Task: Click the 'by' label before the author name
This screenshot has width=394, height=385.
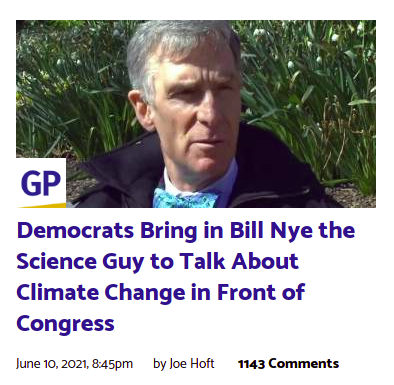Action: pos(160,364)
